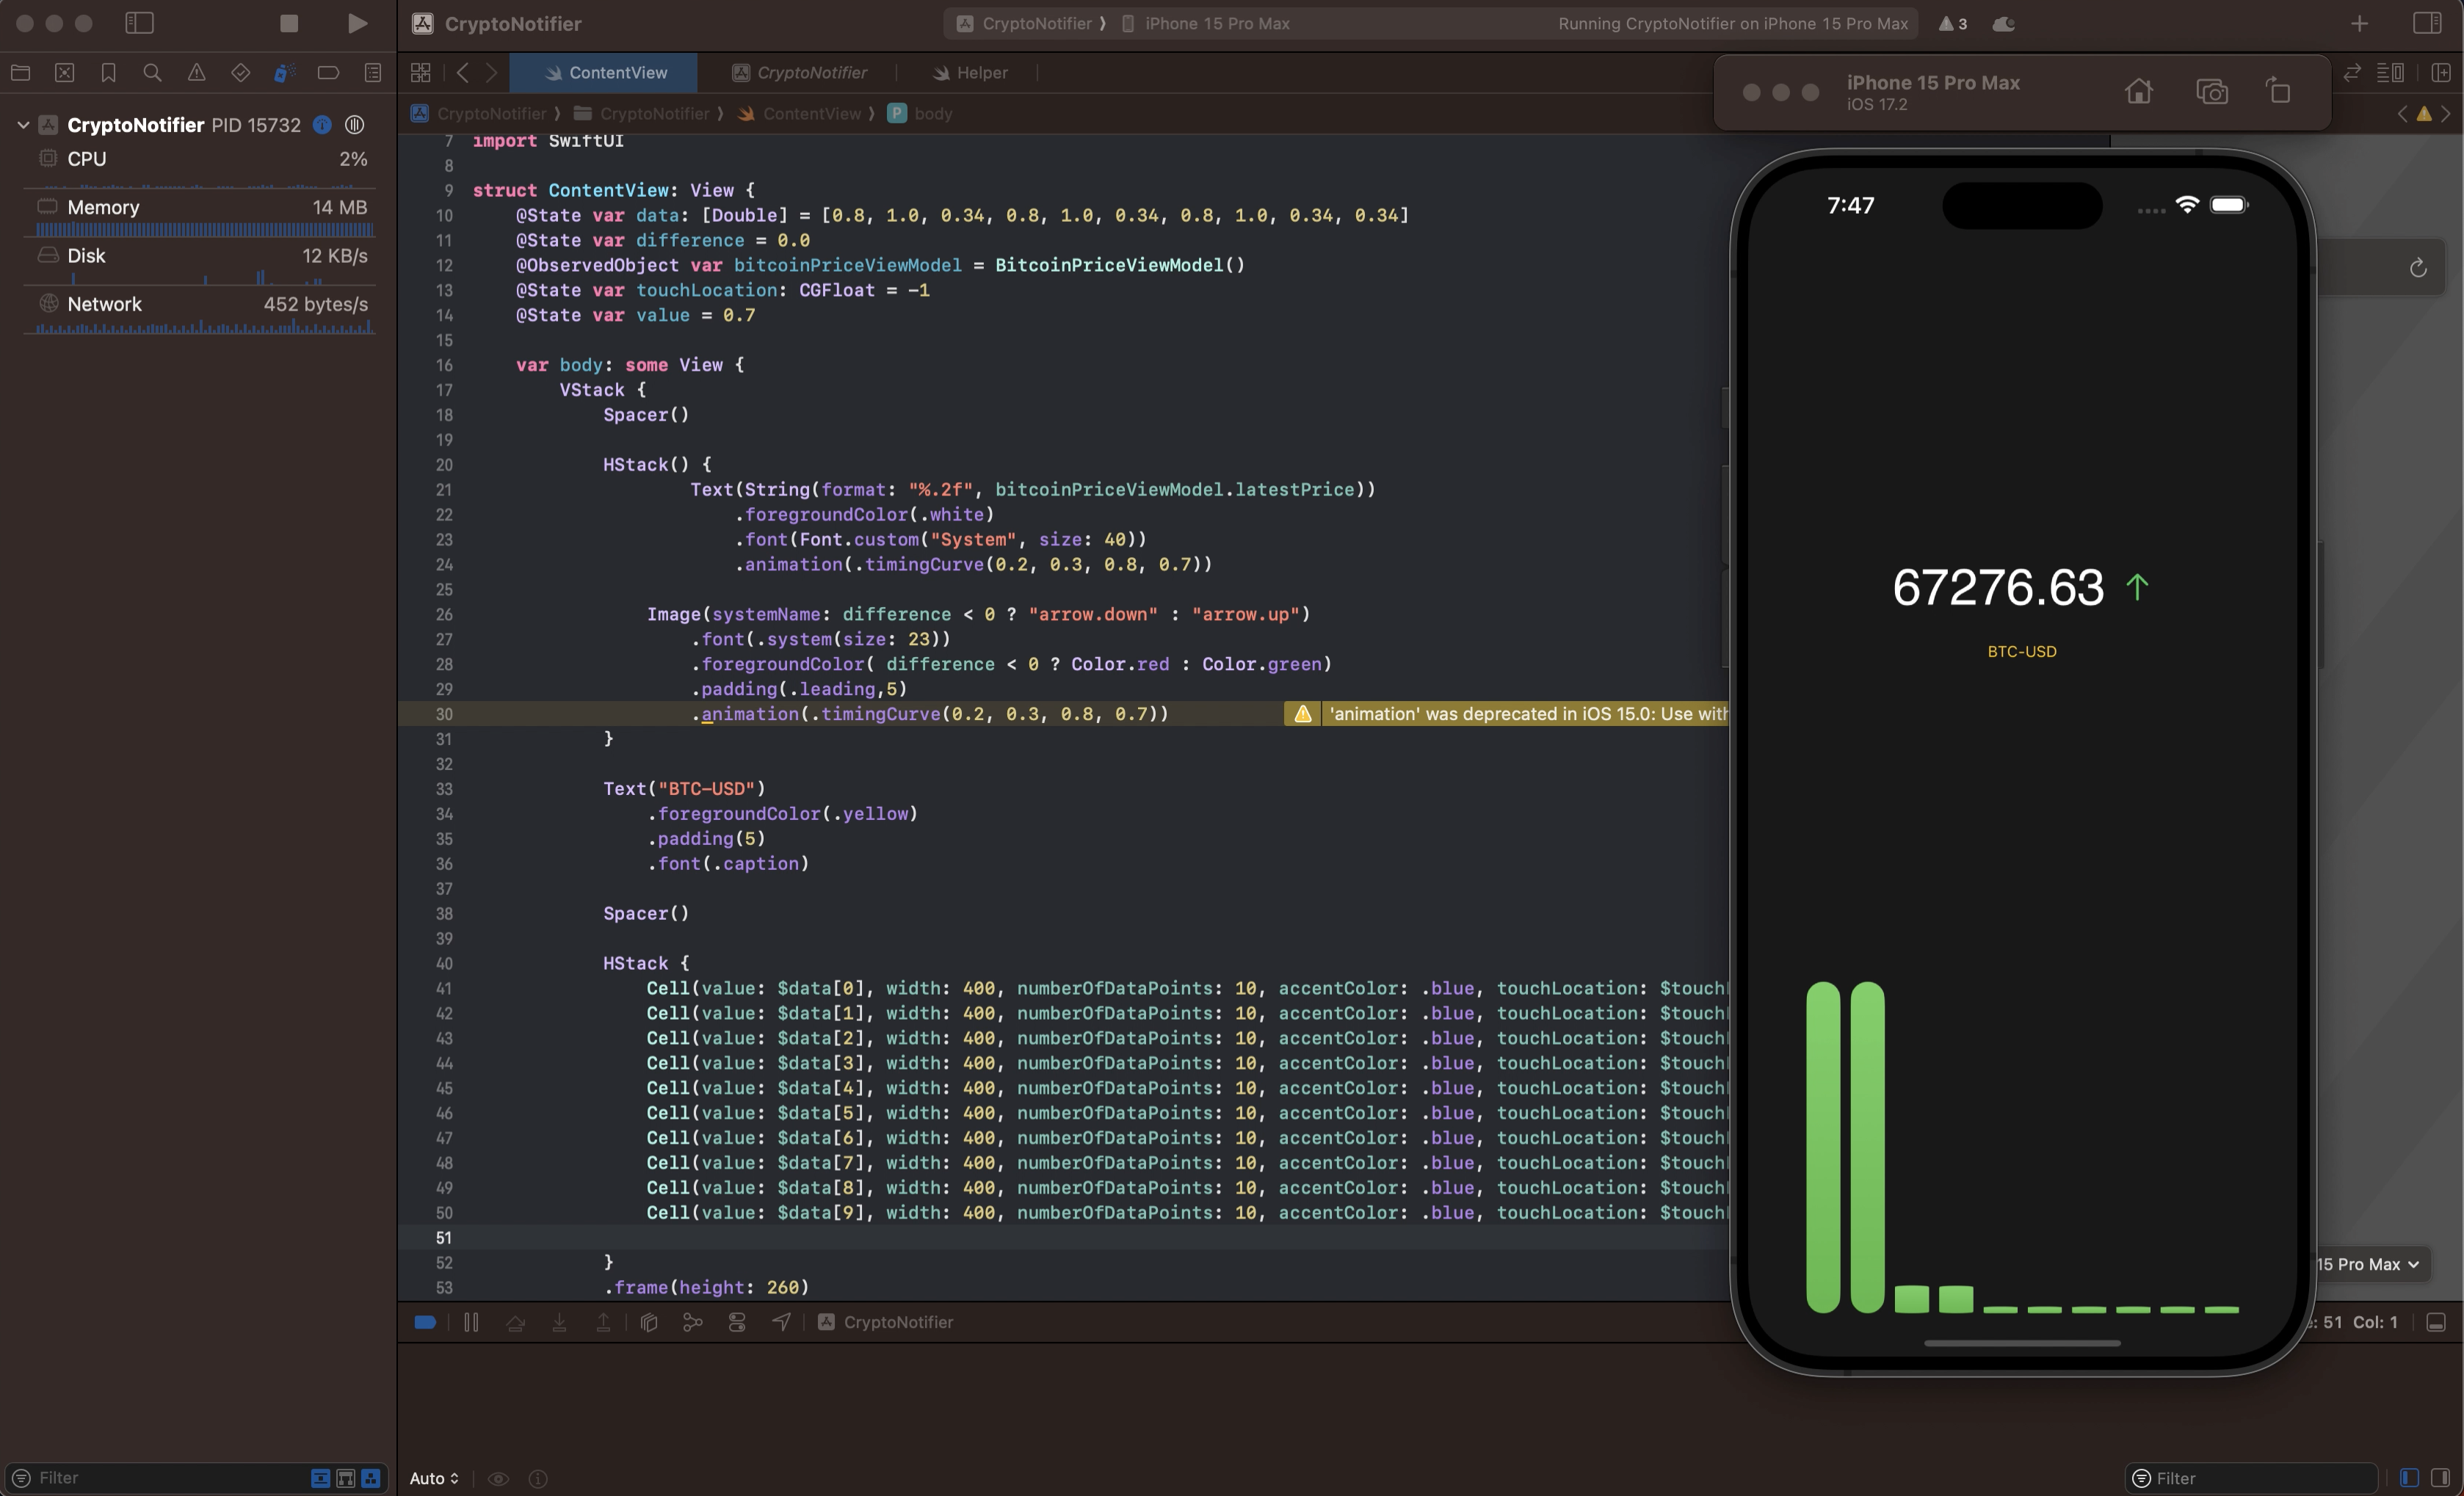Take a simulator screenshot with camera icon
This screenshot has height=1496, width=2464.
click(x=2211, y=92)
